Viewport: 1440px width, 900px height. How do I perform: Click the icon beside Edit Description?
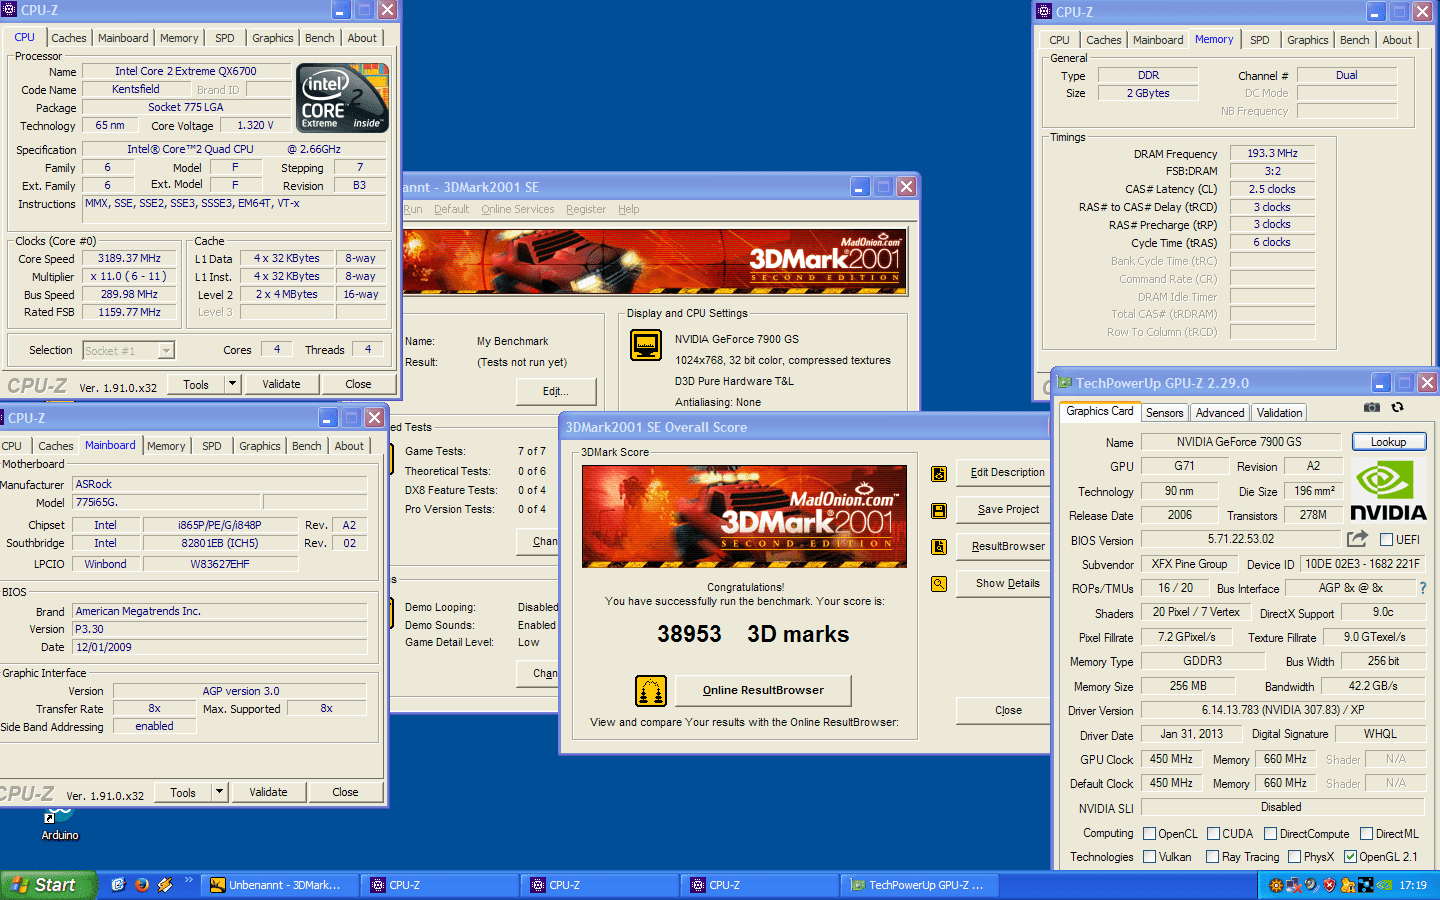point(939,473)
